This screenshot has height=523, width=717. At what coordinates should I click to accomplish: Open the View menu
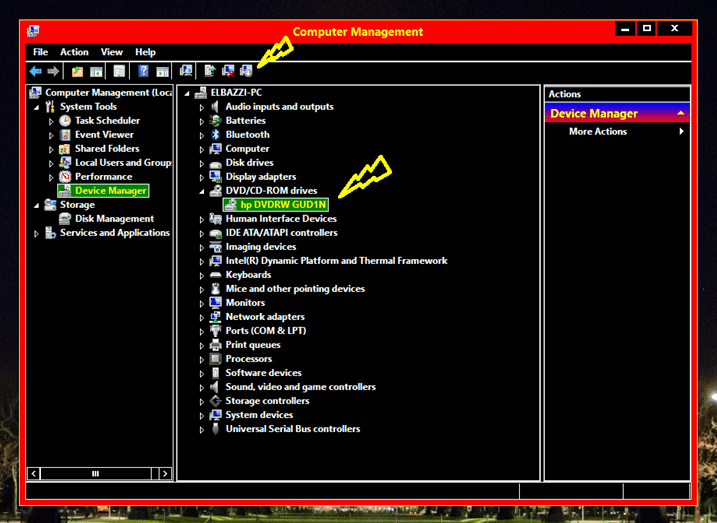[x=112, y=52]
